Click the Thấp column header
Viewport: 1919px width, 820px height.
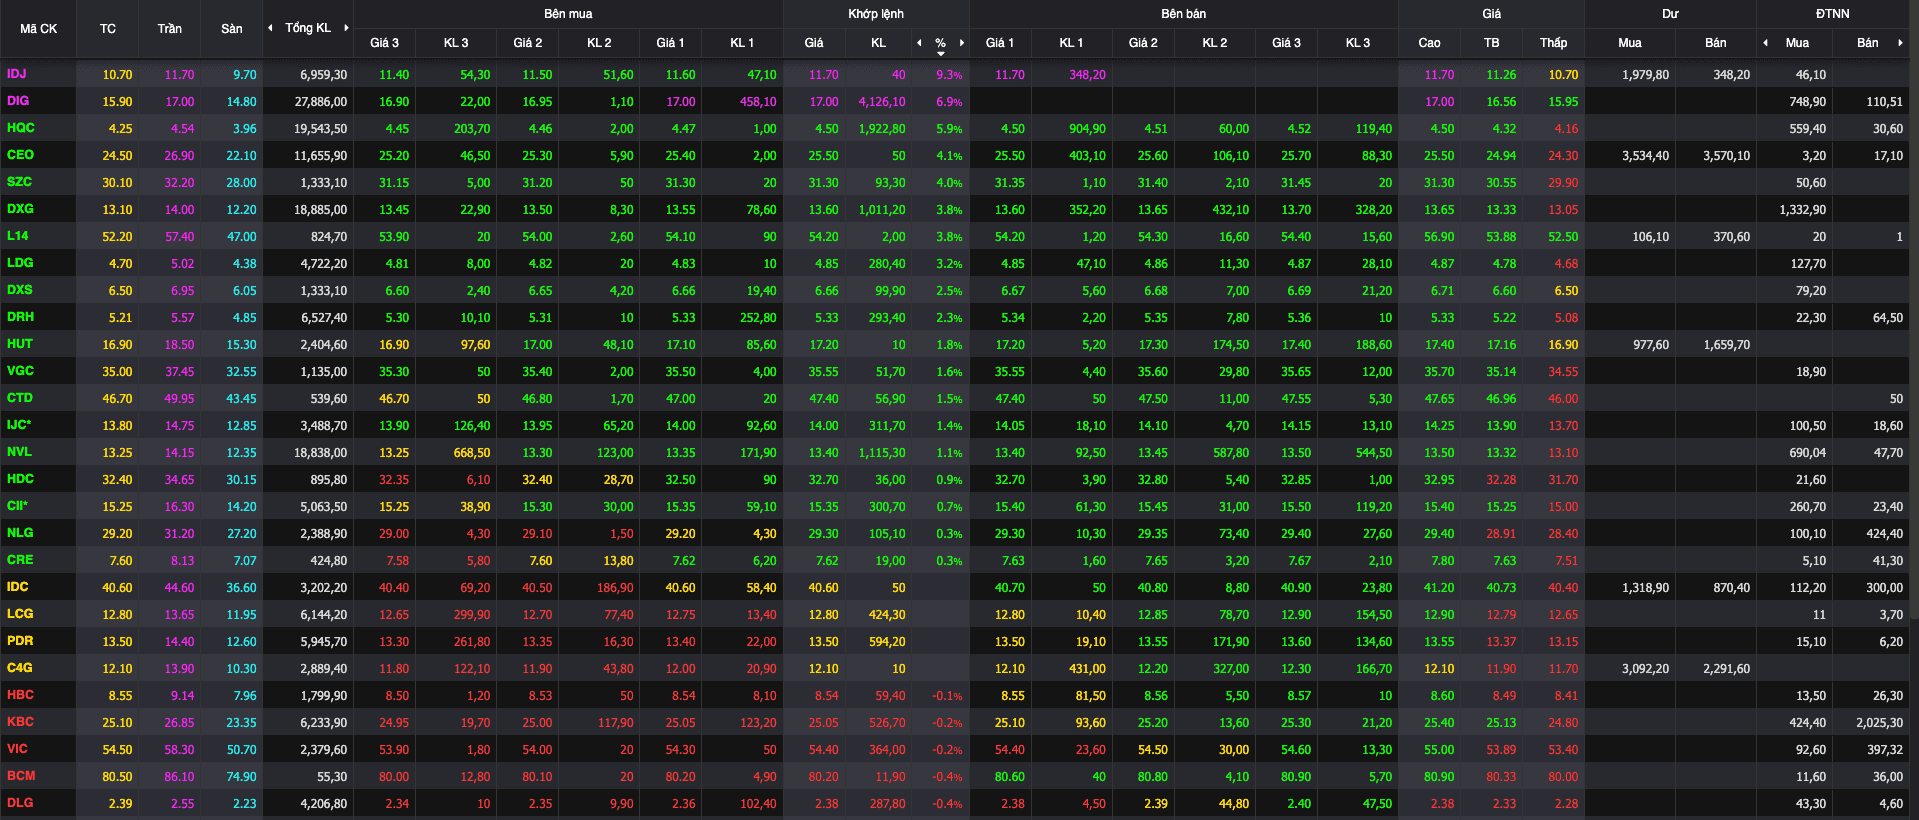(x=1553, y=43)
